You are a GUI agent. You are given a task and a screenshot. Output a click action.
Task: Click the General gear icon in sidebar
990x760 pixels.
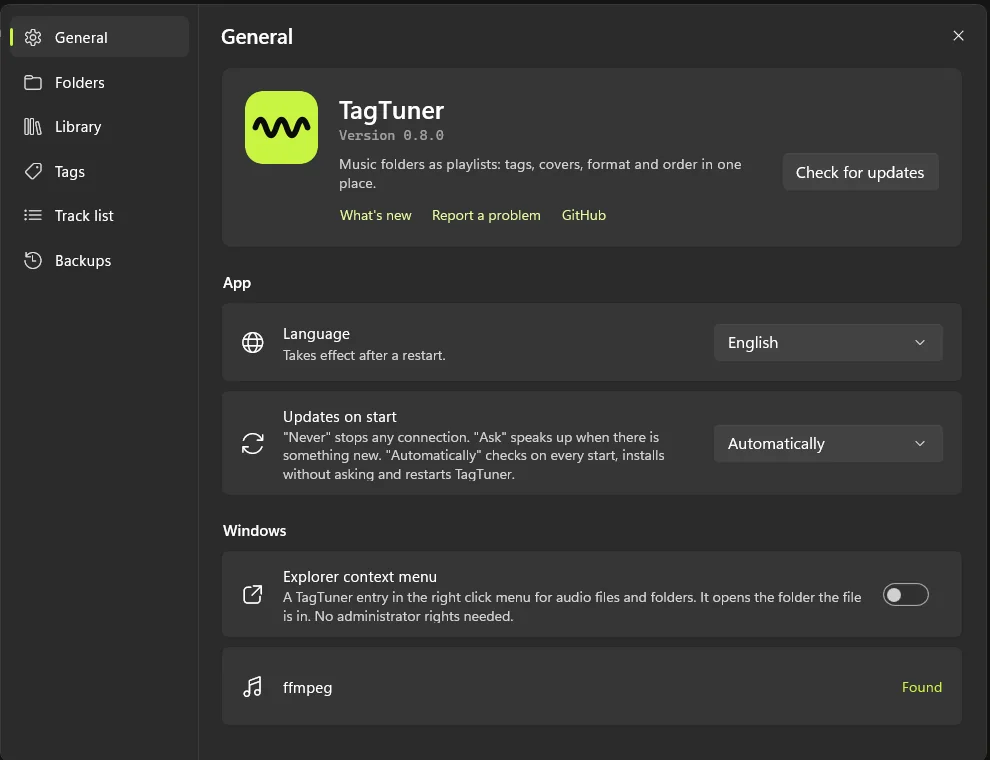click(x=33, y=37)
